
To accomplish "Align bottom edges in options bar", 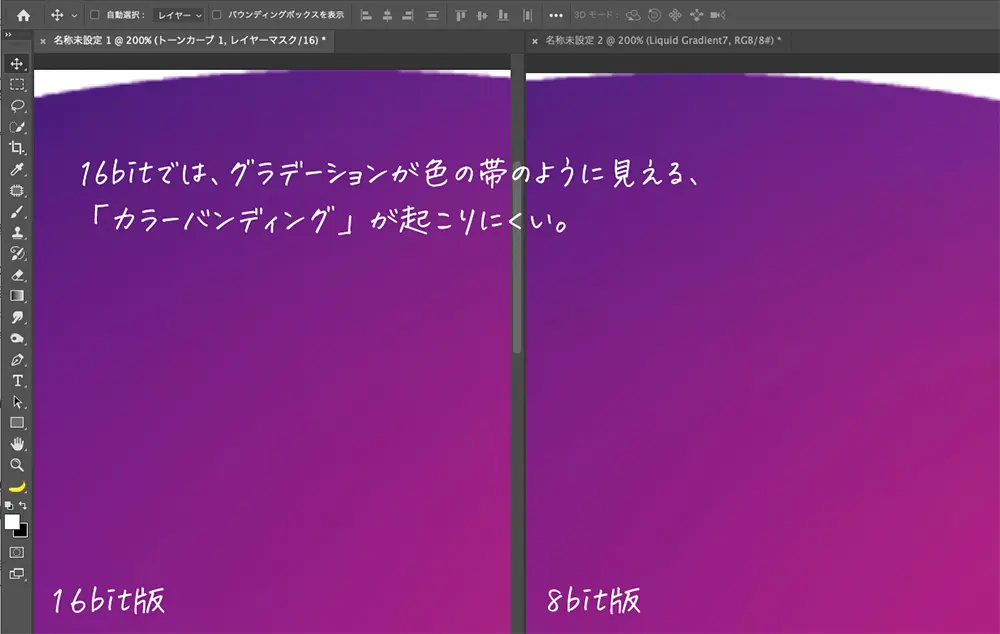I will [x=503, y=15].
